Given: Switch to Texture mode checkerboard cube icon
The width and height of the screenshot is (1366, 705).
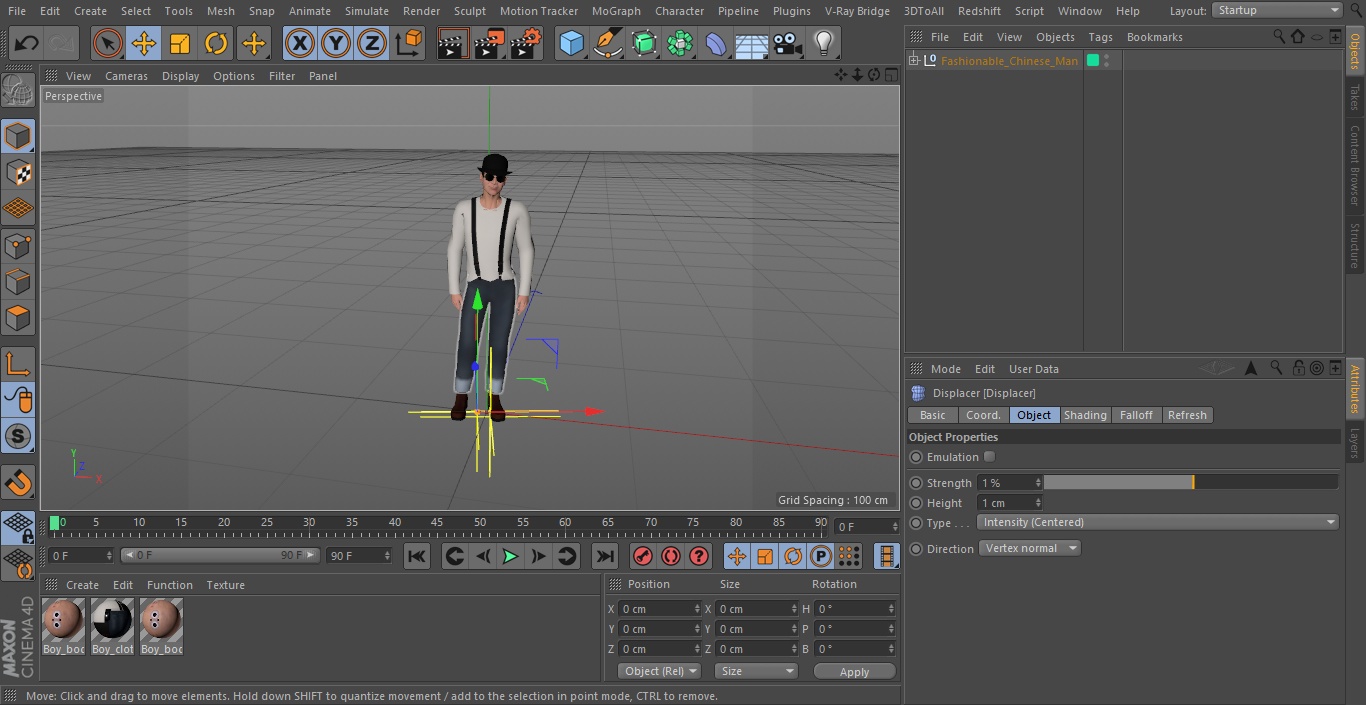Looking at the screenshot, I should coord(18,172).
